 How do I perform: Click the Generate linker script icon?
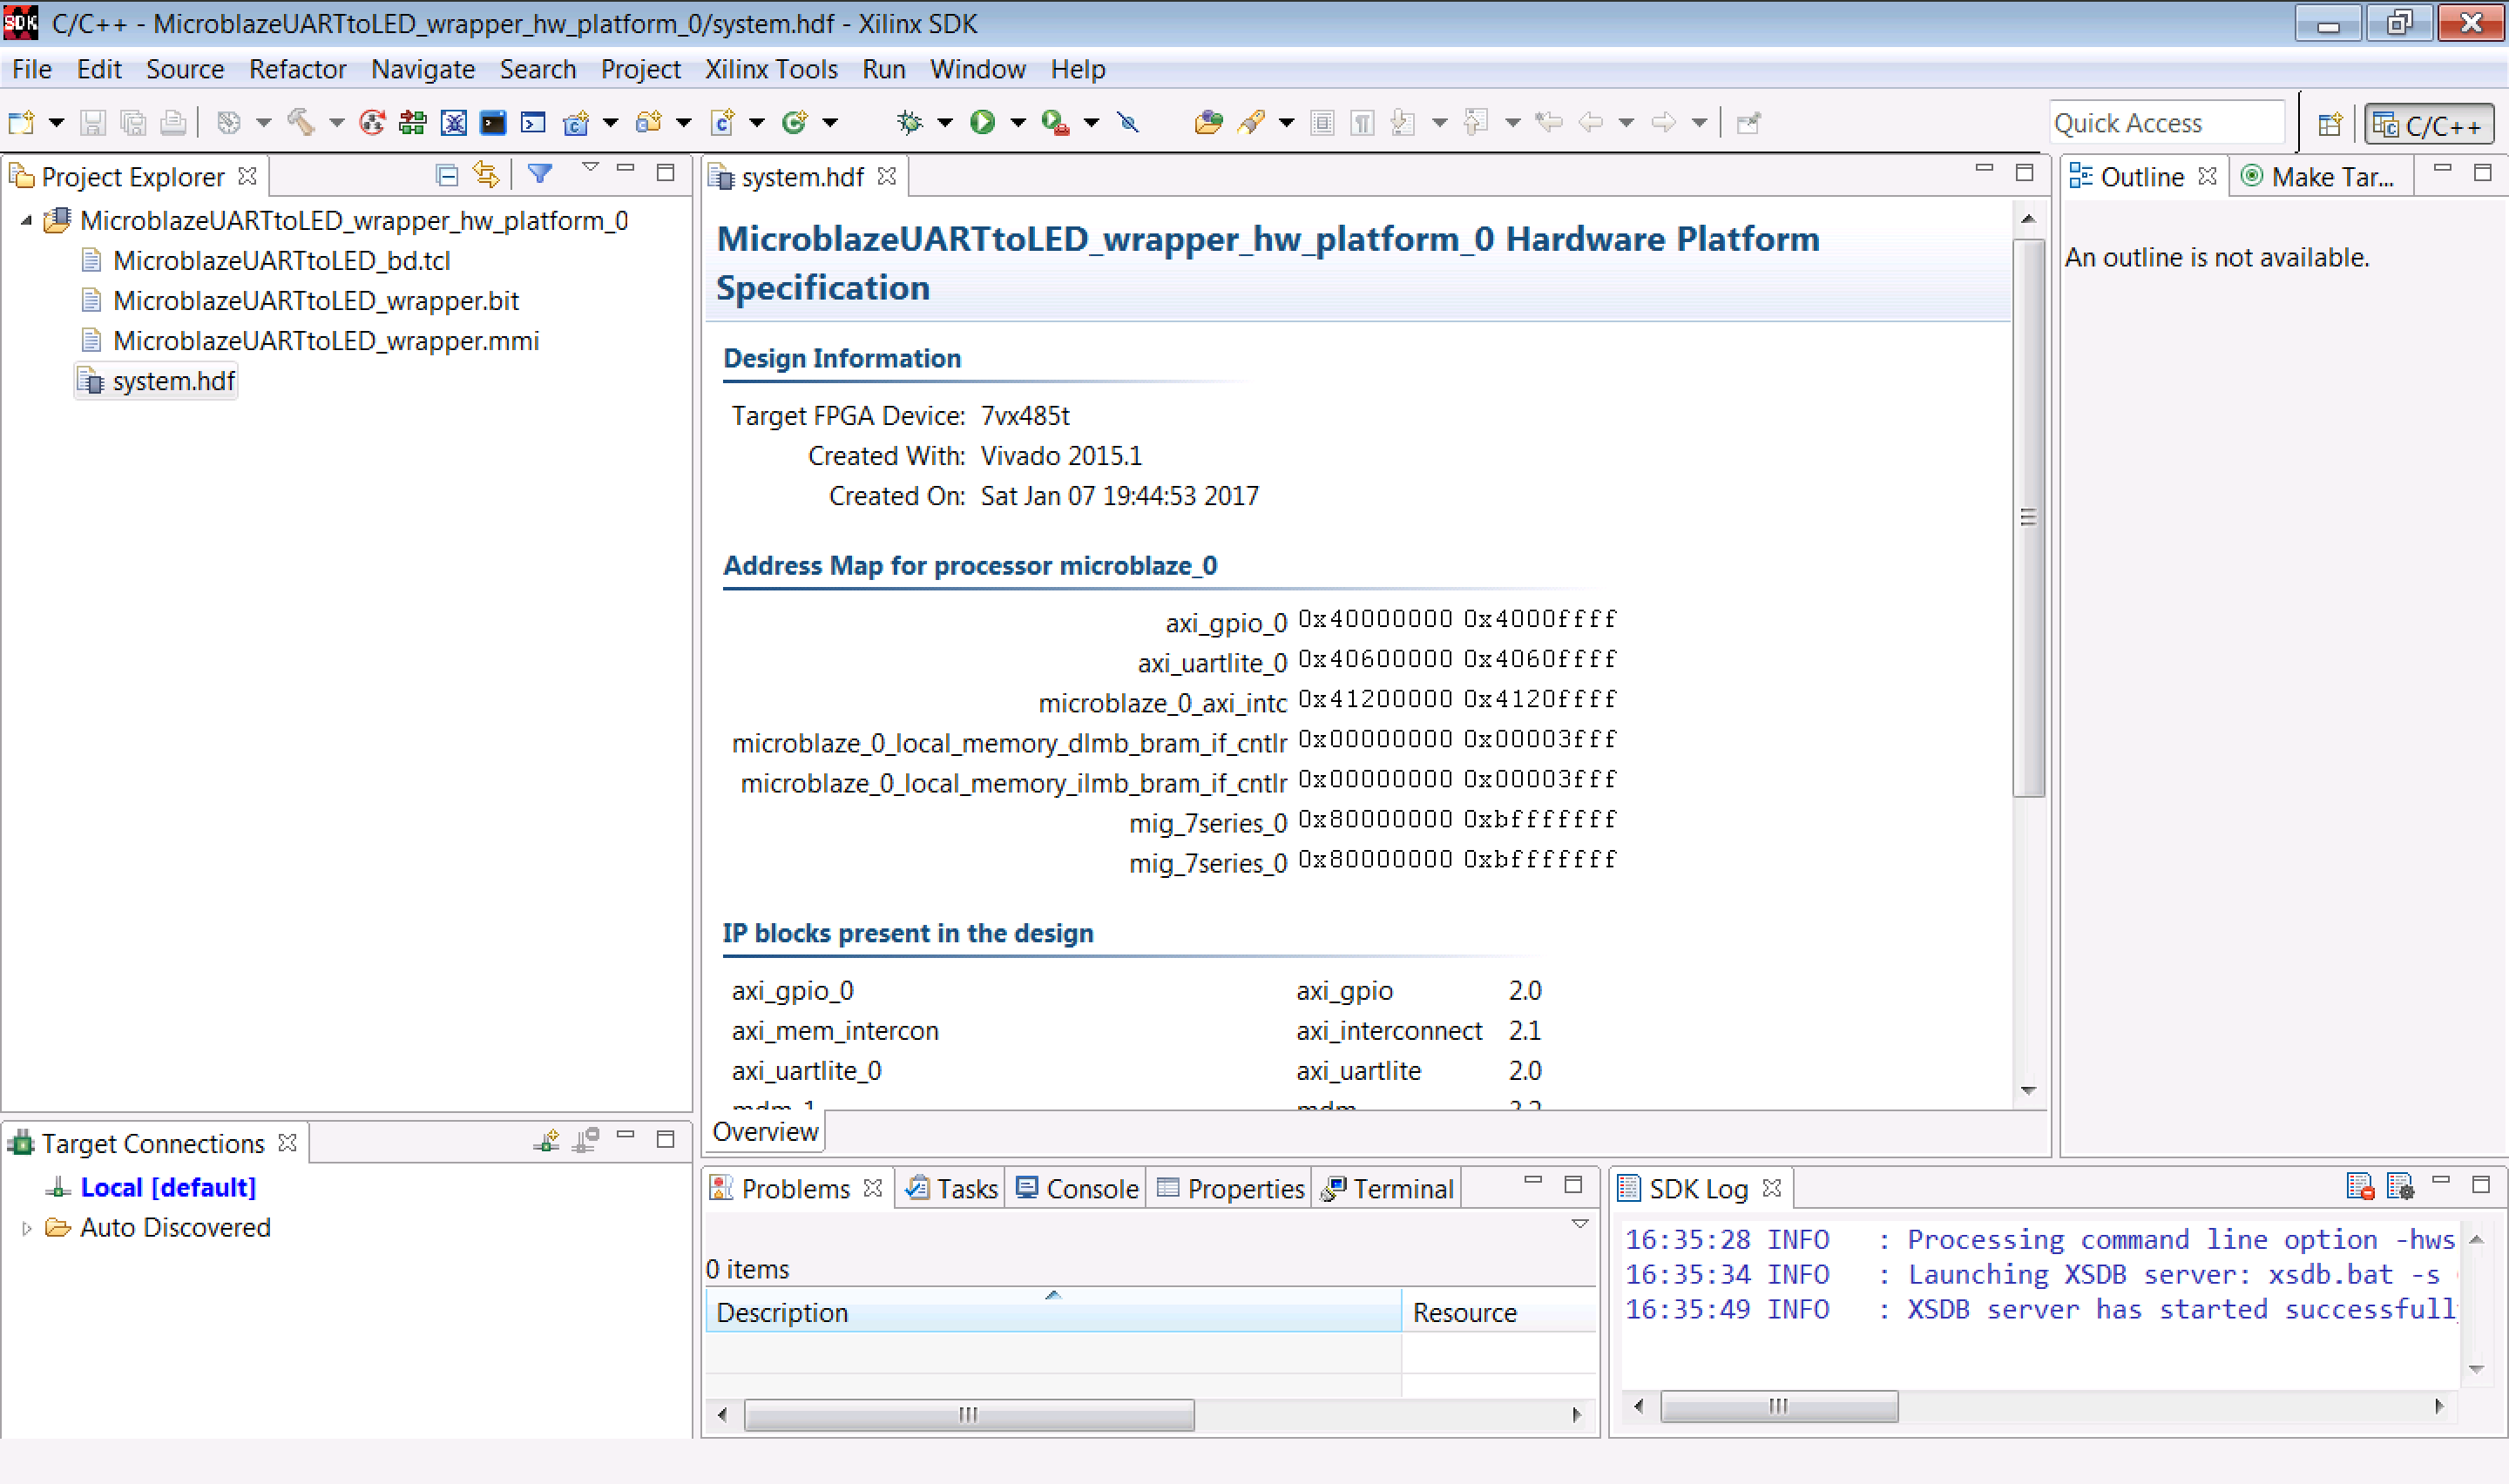click(372, 123)
